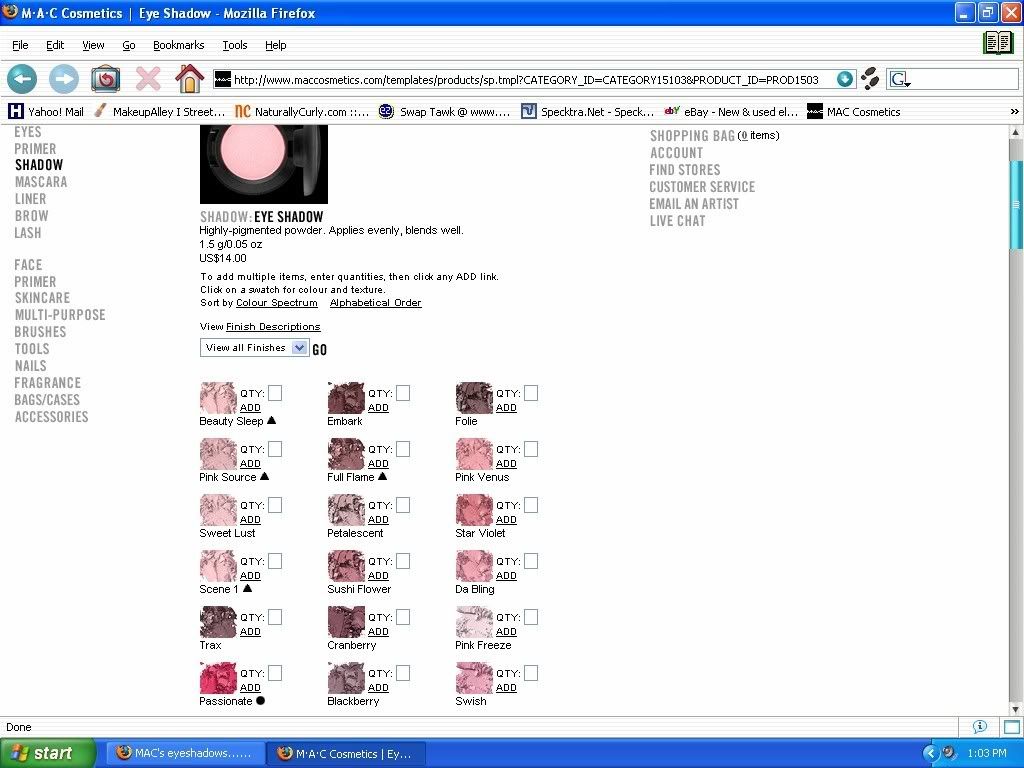Select the Trax color swatch
The image size is (1024, 768).
[218, 622]
